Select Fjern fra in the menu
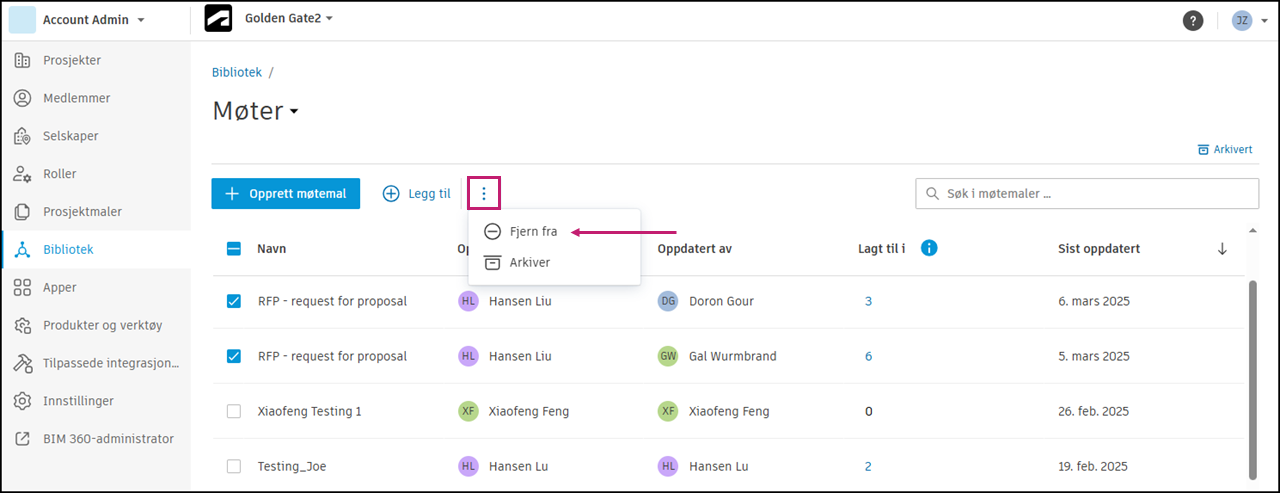This screenshot has width=1280, height=493. pyautogui.click(x=533, y=232)
